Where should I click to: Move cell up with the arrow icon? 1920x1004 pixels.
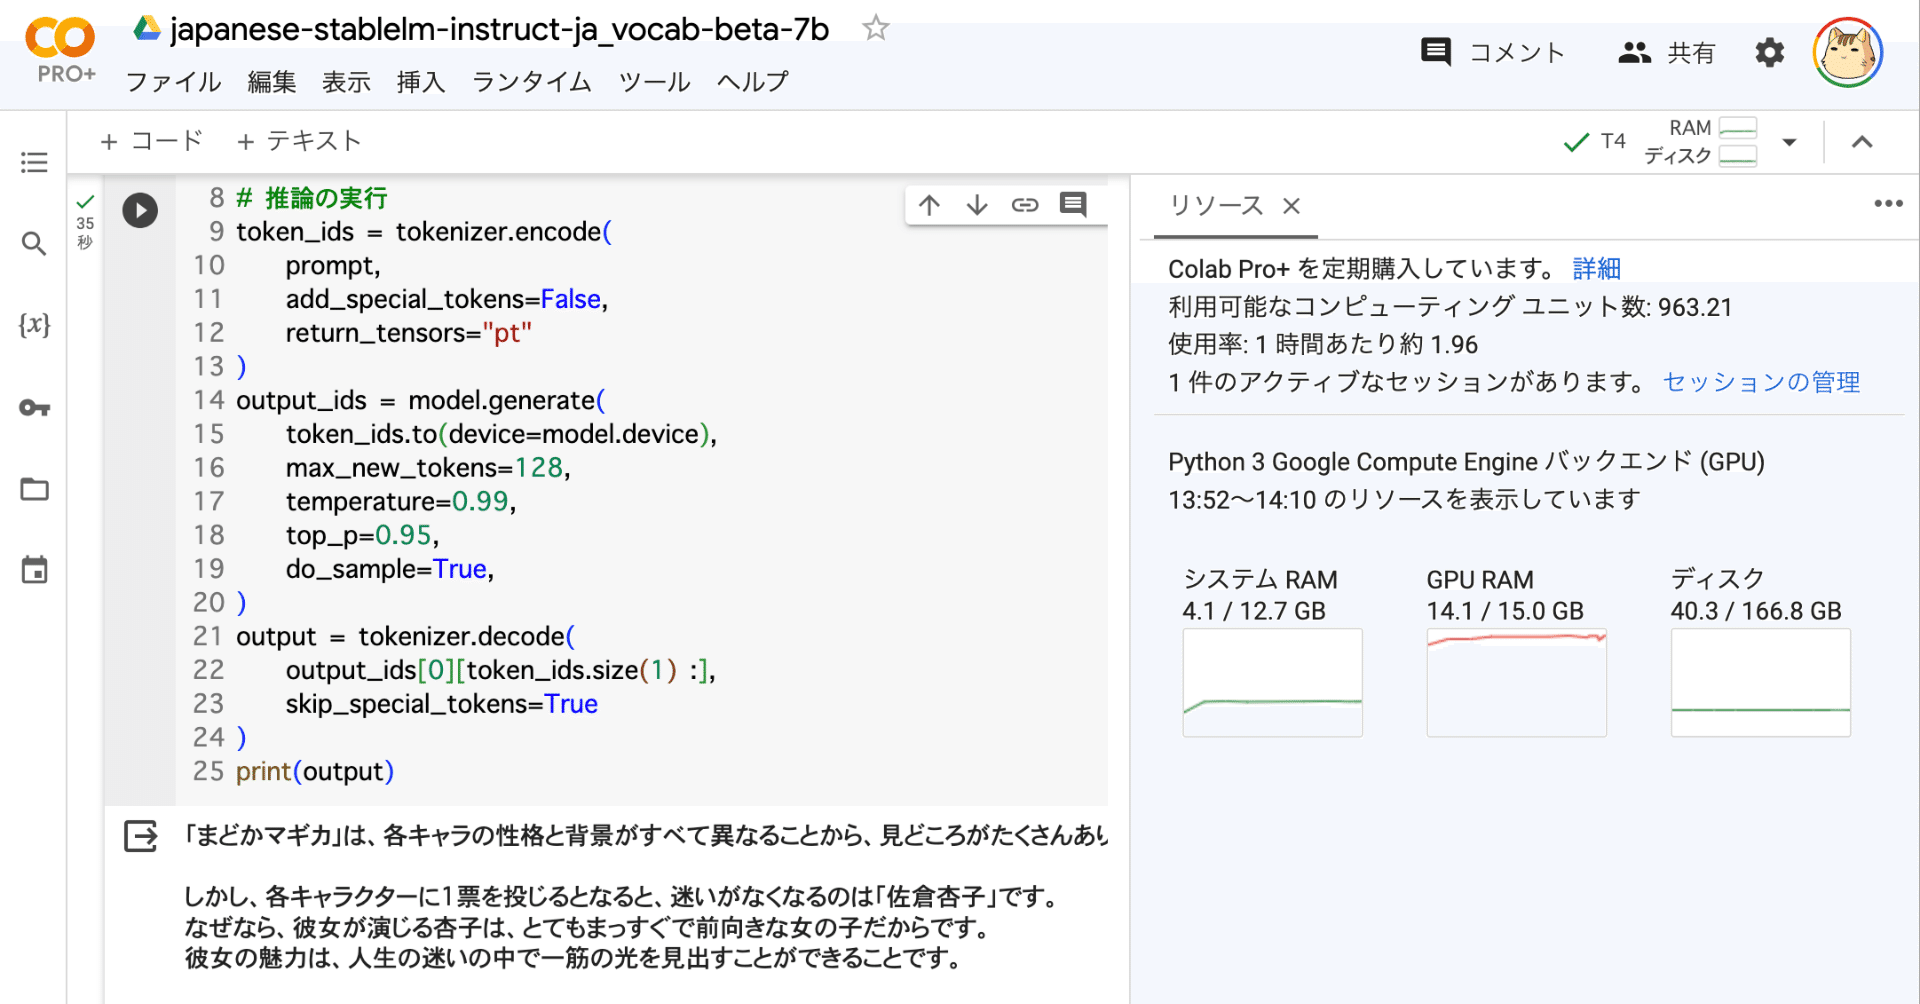tap(929, 205)
